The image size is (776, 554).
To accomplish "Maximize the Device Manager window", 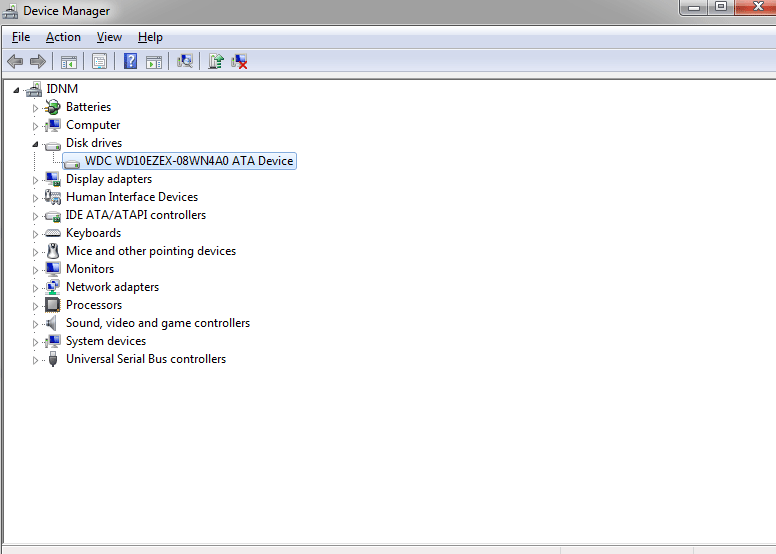I will point(721,7).
